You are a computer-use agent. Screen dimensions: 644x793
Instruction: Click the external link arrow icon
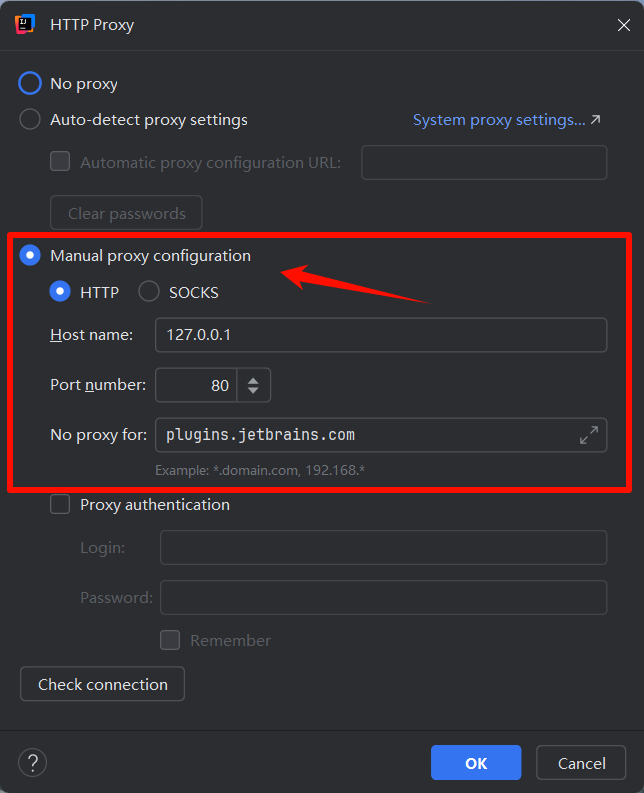pos(596,120)
